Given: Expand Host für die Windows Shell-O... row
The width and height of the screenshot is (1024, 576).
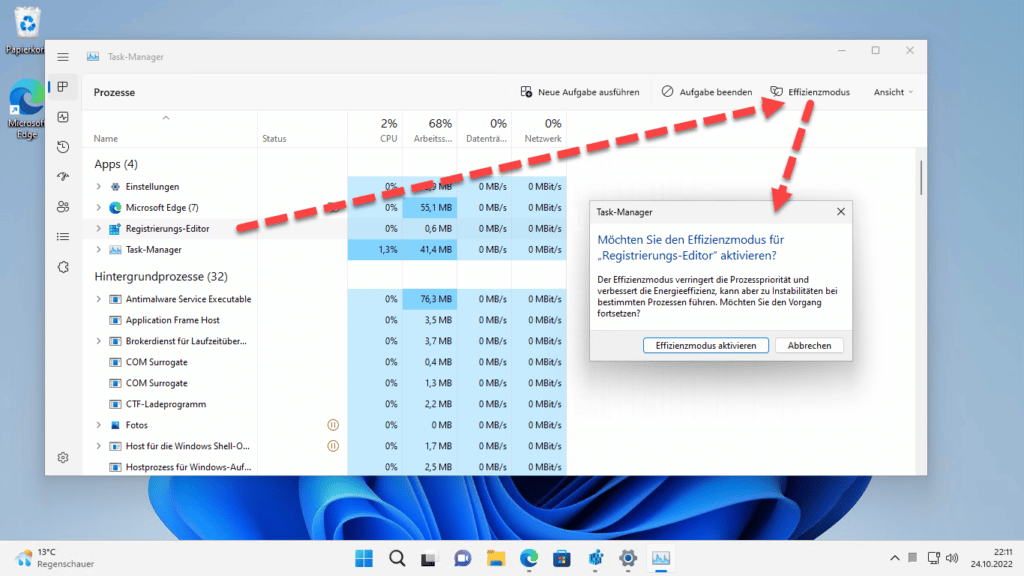Looking at the screenshot, I should coord(99,446).
